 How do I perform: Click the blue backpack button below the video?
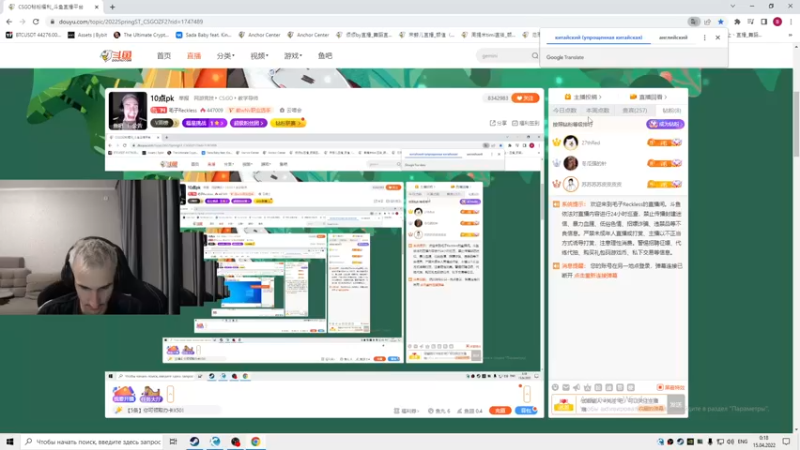526,410
